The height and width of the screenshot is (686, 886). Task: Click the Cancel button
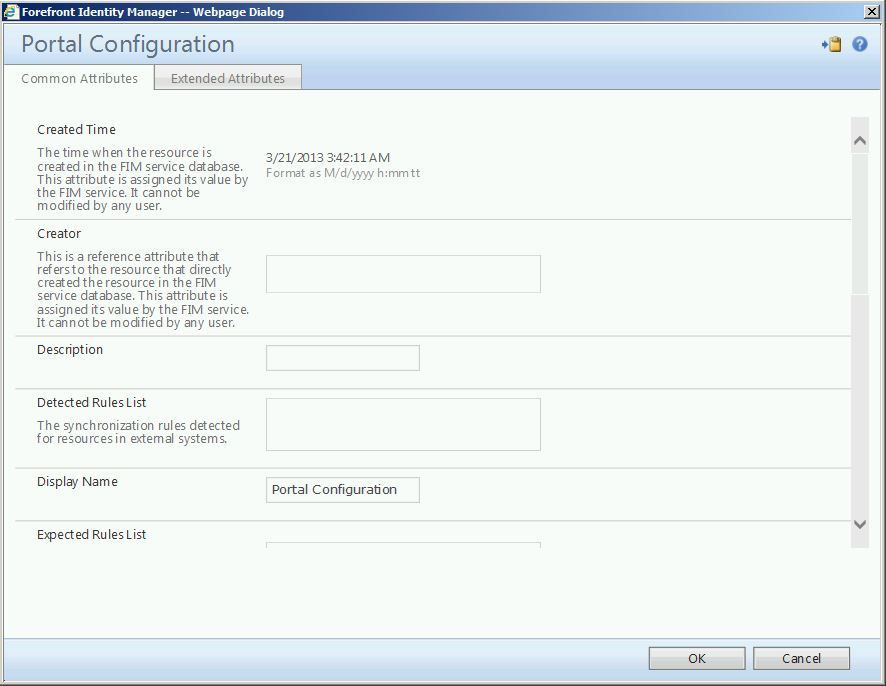point(801,658)
